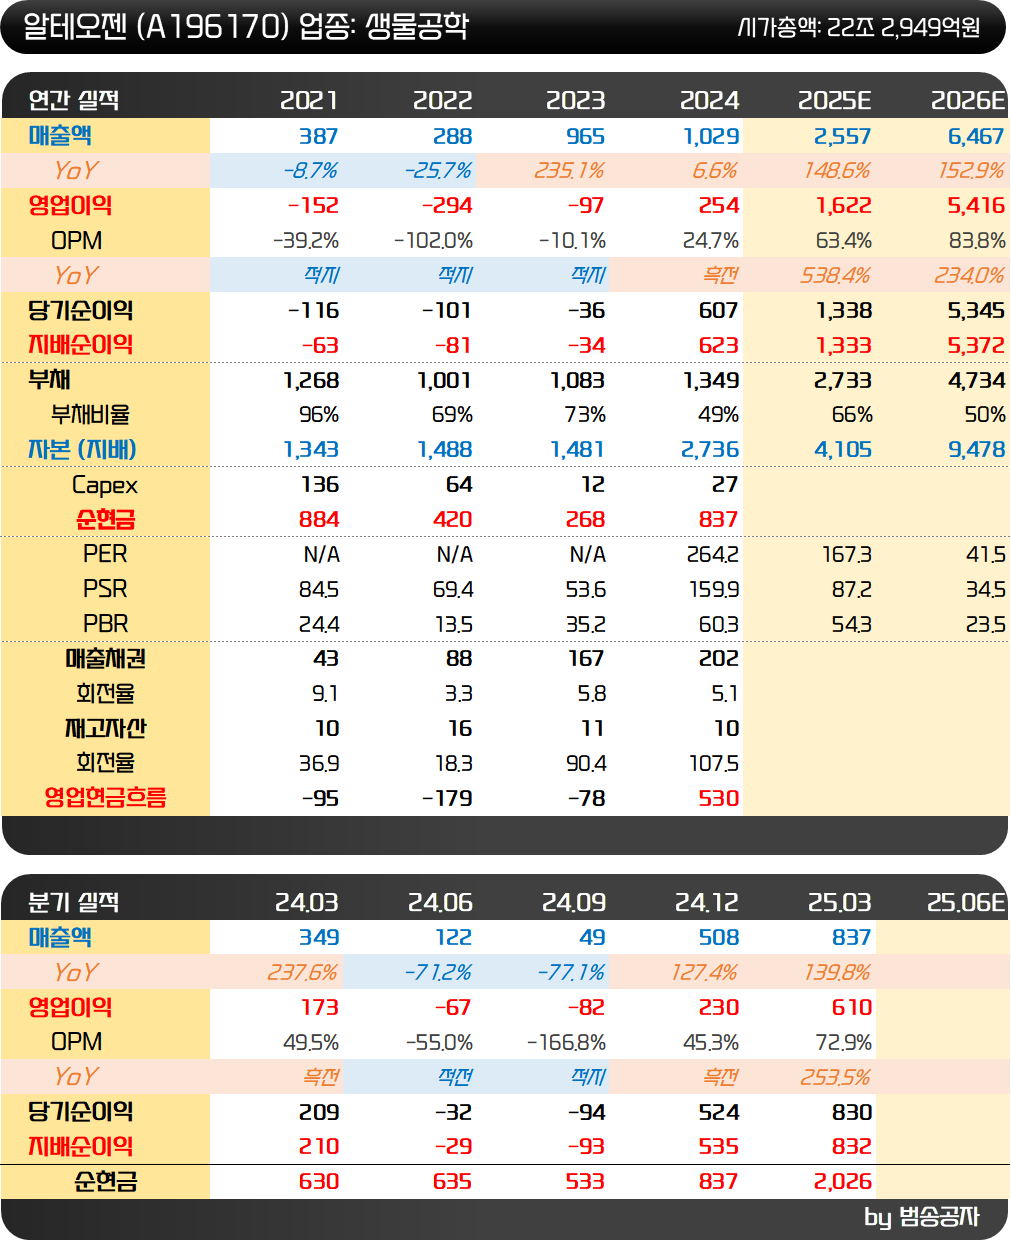Select the 부채비율 value 96%

tap(319, 415)
